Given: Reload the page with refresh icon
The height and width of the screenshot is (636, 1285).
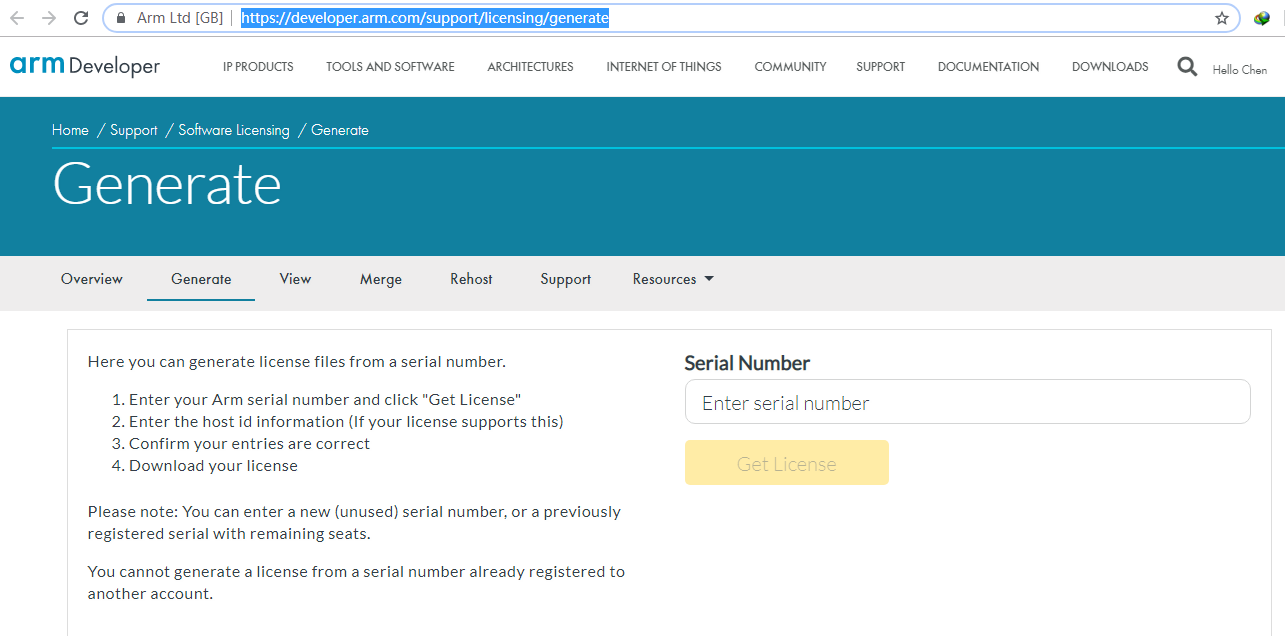Looking at the screenshot, I should coord(81,18).
